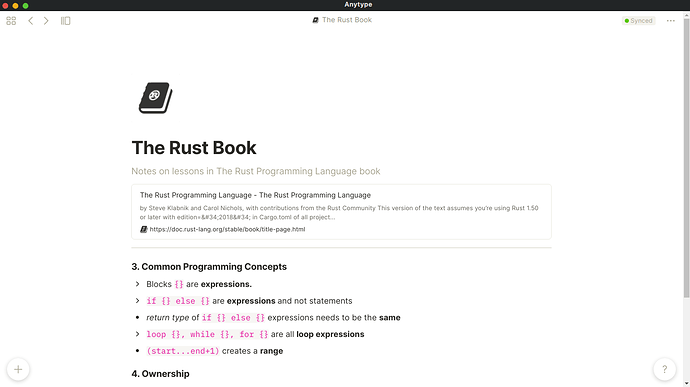The image size is (690, 387).
Task: Open the three-dots options menu
Action: [x=670, y=21]
